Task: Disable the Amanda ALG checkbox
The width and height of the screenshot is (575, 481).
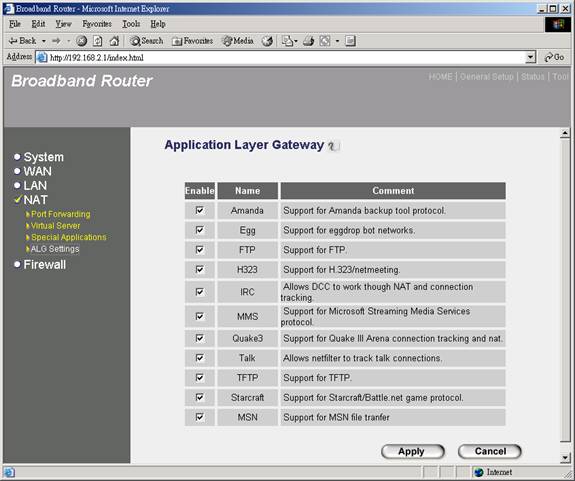Action: tap(199, 210)
